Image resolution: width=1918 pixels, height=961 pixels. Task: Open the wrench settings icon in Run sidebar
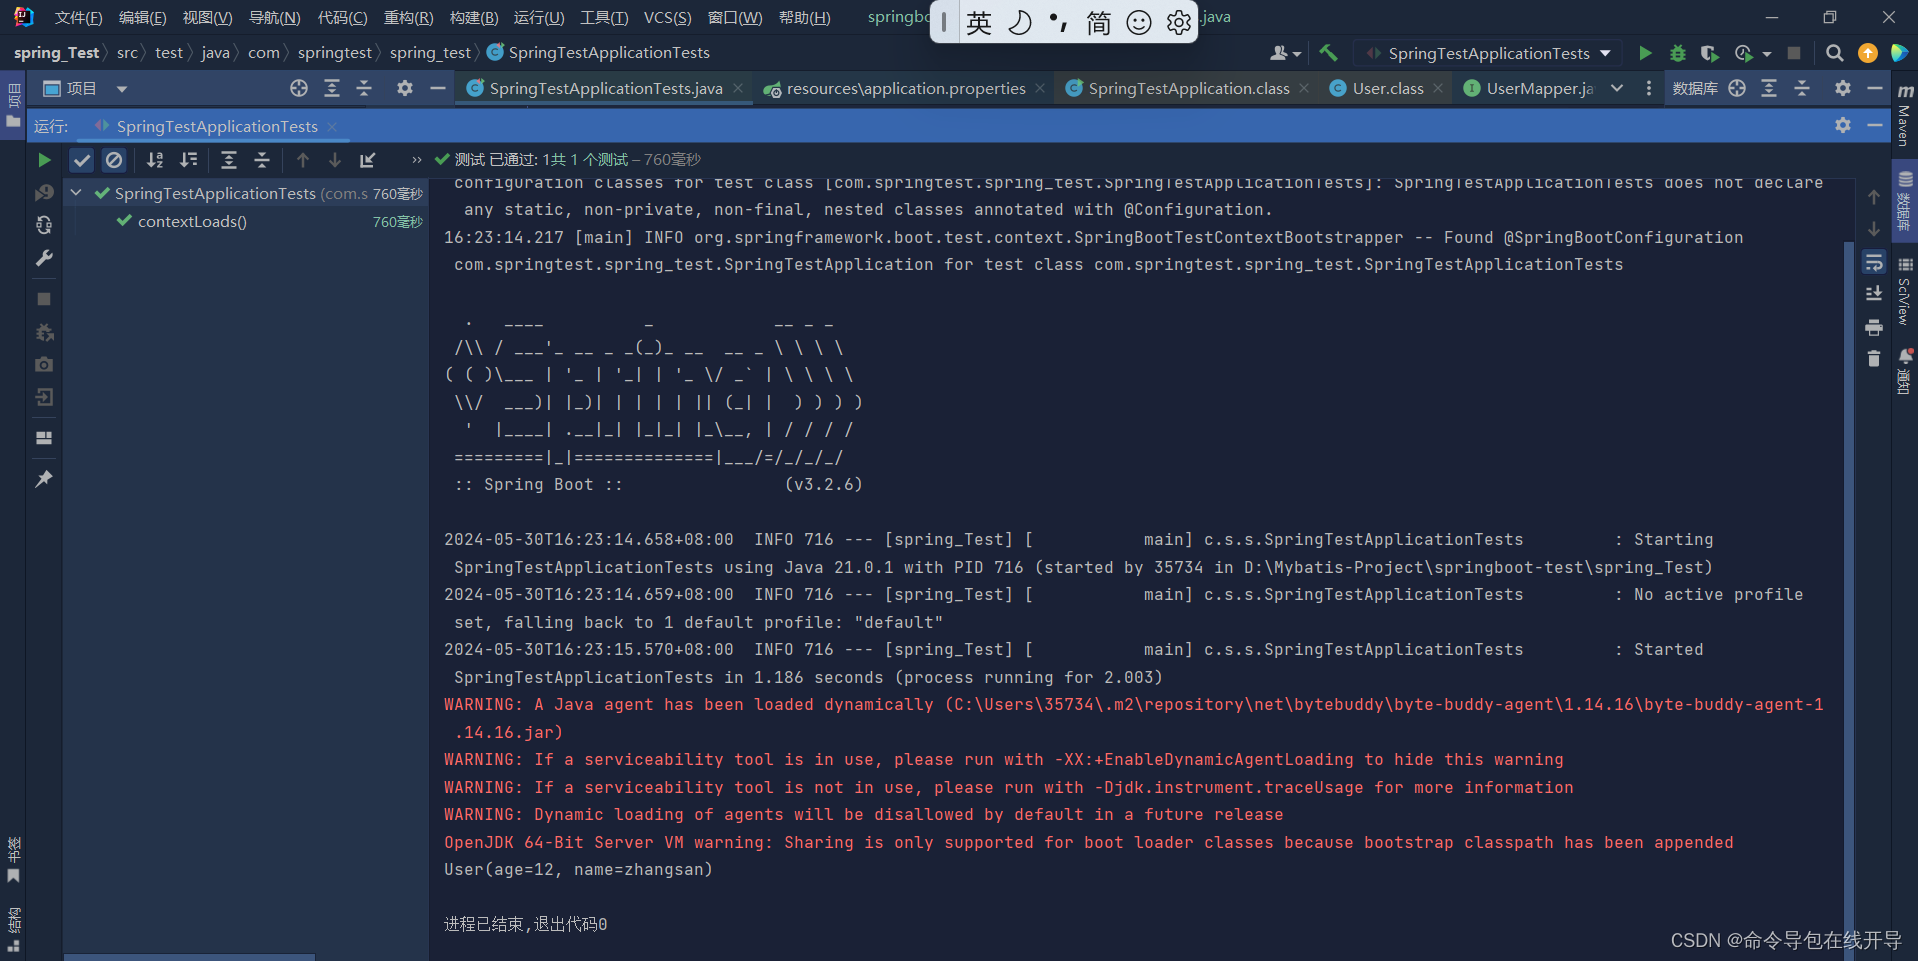[44, 258]
